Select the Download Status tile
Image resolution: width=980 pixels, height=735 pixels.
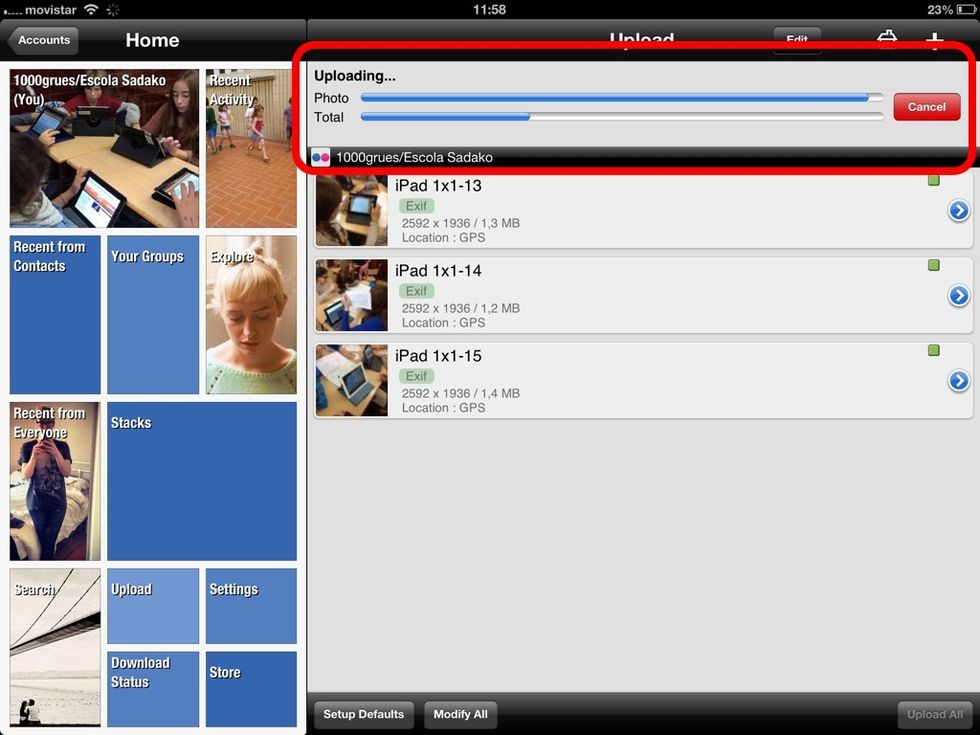click(x=153, y=689)
